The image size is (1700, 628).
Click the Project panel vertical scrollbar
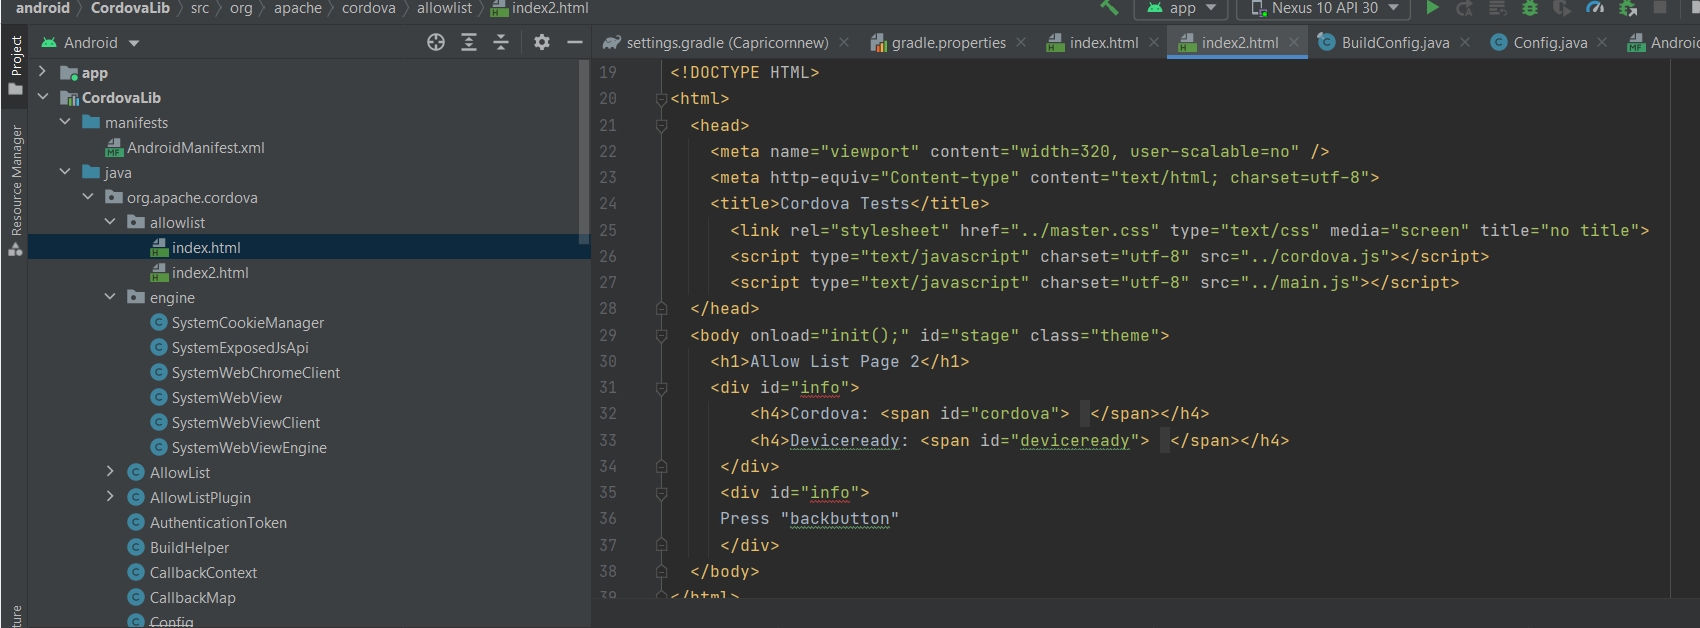[584, 150]
